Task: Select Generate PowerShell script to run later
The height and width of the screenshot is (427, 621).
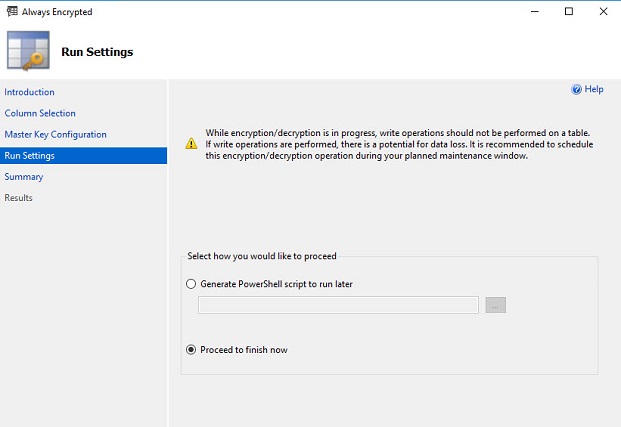Action: coord(192,284)
